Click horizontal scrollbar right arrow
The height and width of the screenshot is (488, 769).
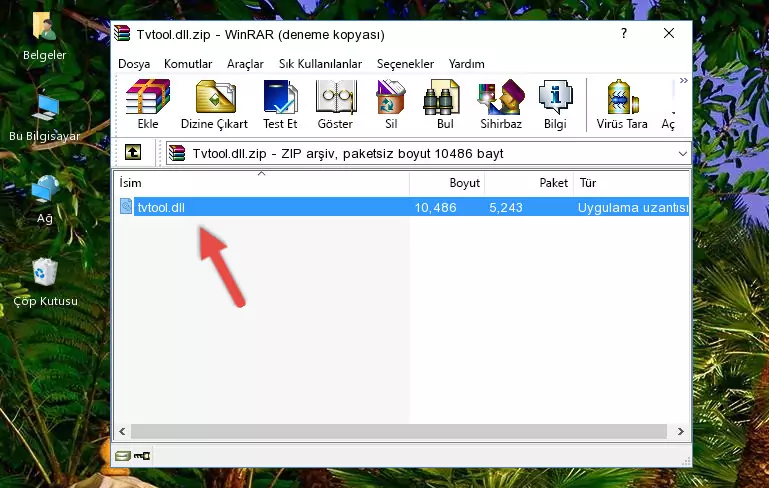coord(680,432)
